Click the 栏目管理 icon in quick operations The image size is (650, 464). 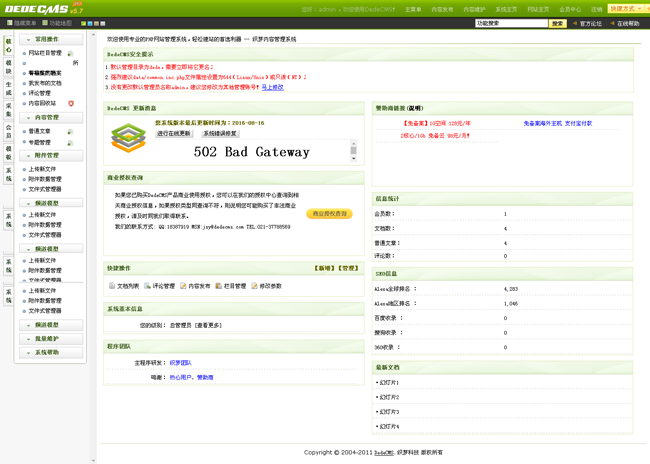click(x=218, y=286)
